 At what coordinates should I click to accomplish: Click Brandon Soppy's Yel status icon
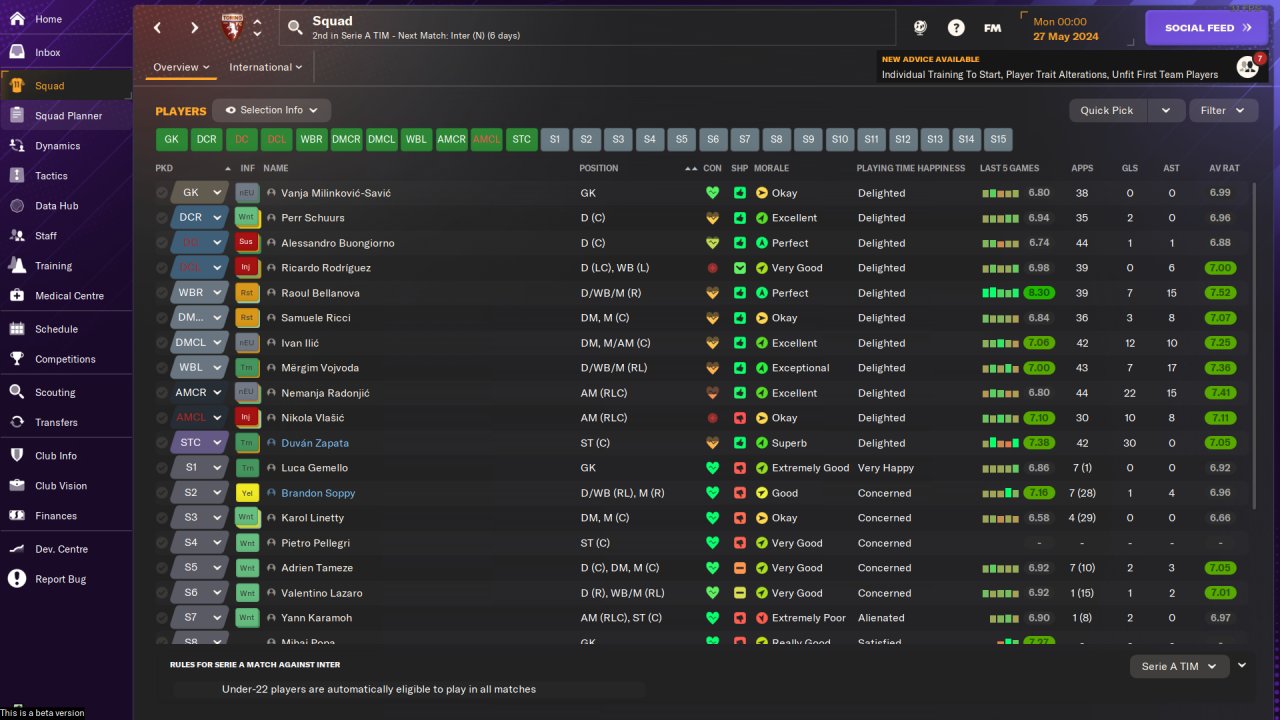click(x=246, y=493)
